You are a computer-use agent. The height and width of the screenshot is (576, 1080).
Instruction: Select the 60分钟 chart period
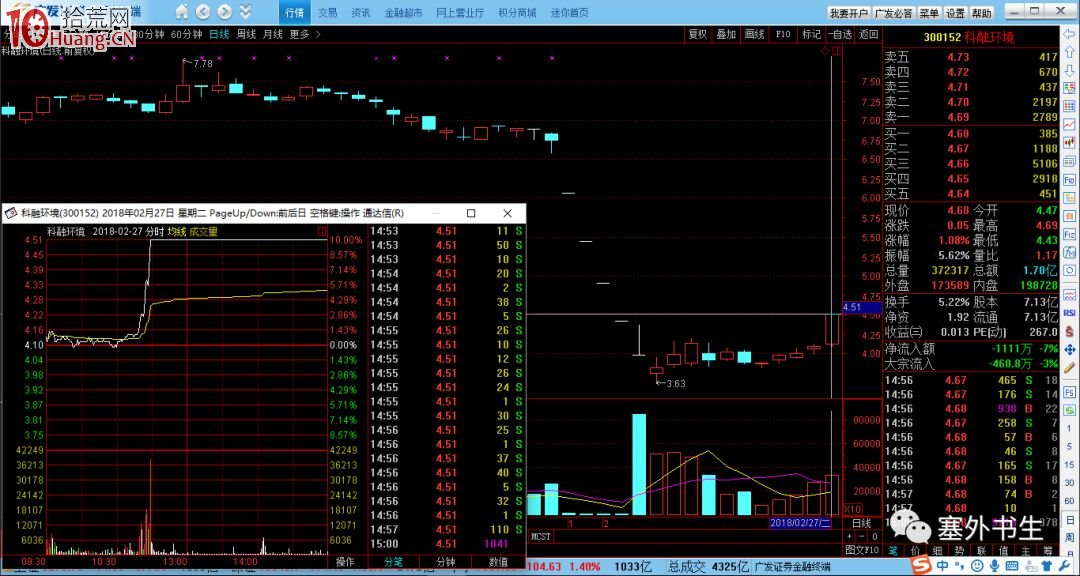pos(186,34)
